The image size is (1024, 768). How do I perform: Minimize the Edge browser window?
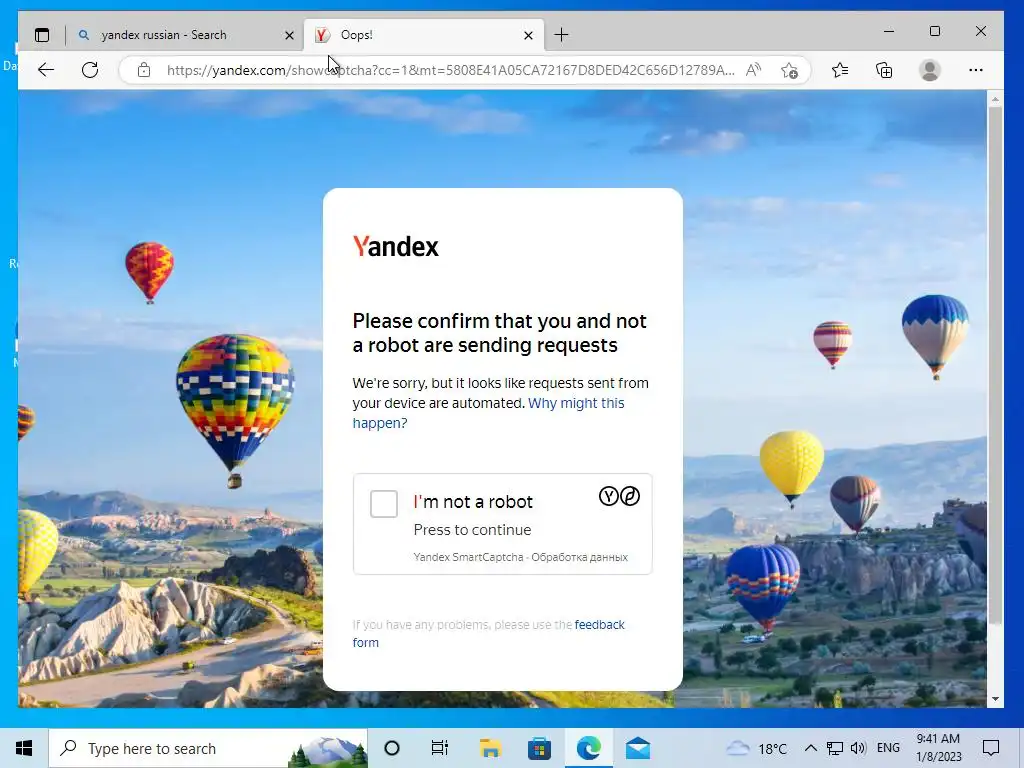click(x=889, y=31)
